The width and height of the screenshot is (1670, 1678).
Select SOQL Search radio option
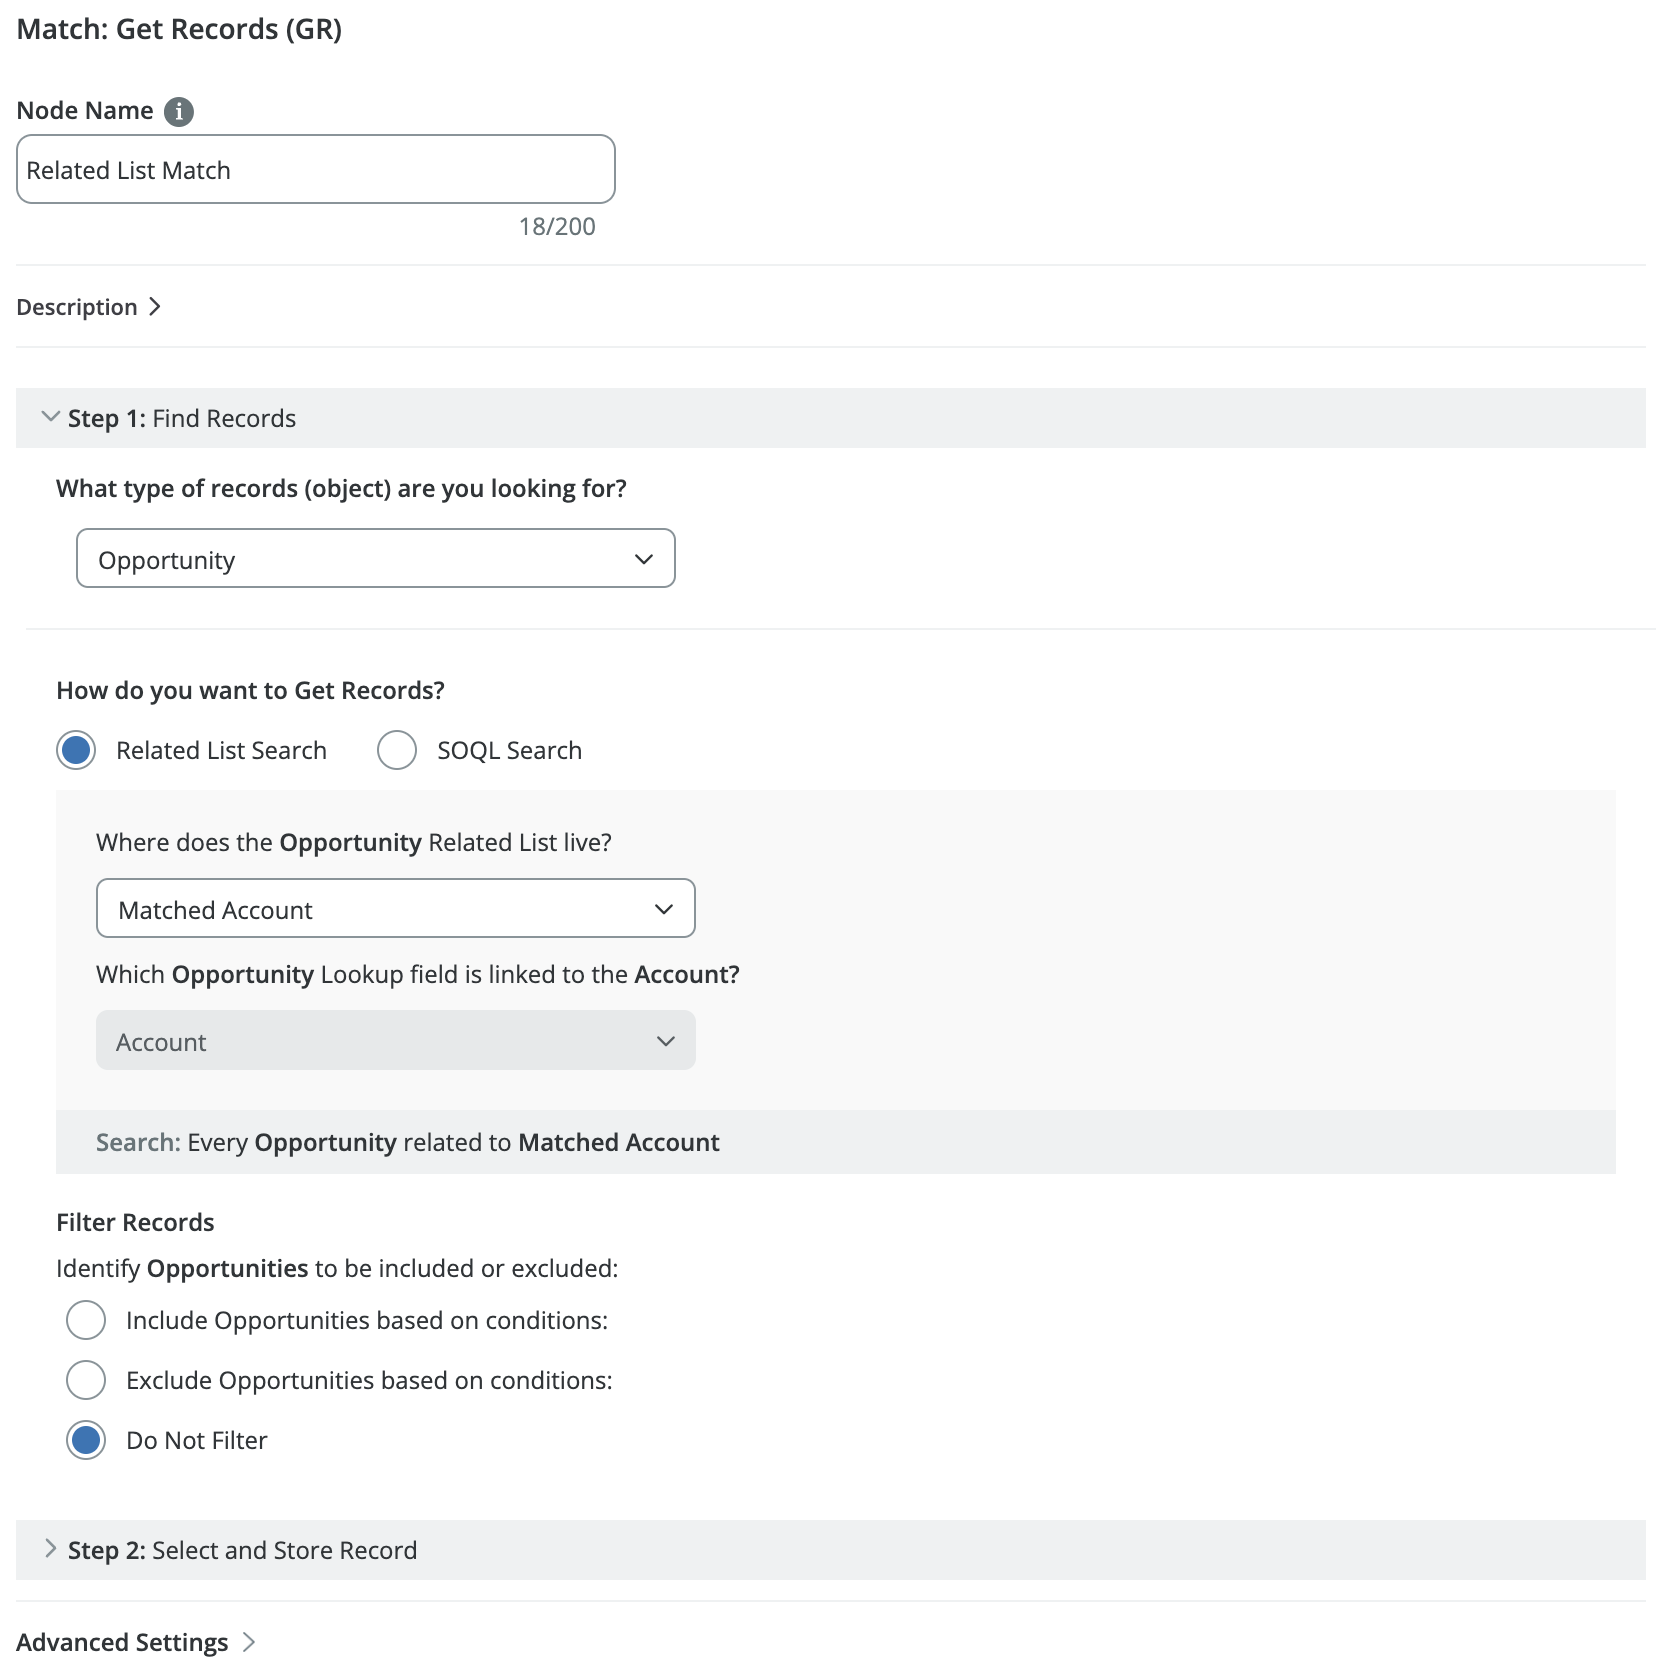pyautogui.click(x=397, y=750)
